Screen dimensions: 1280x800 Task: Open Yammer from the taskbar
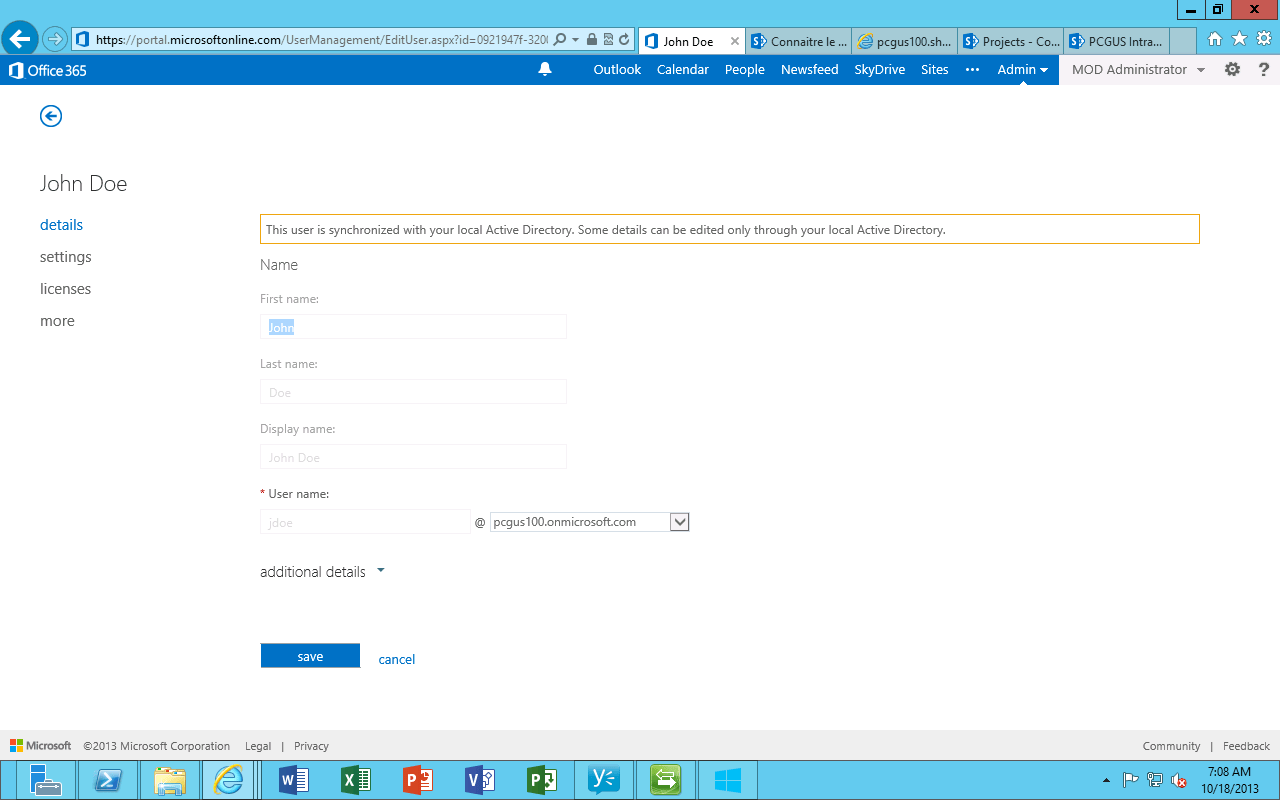pos(603,779)
